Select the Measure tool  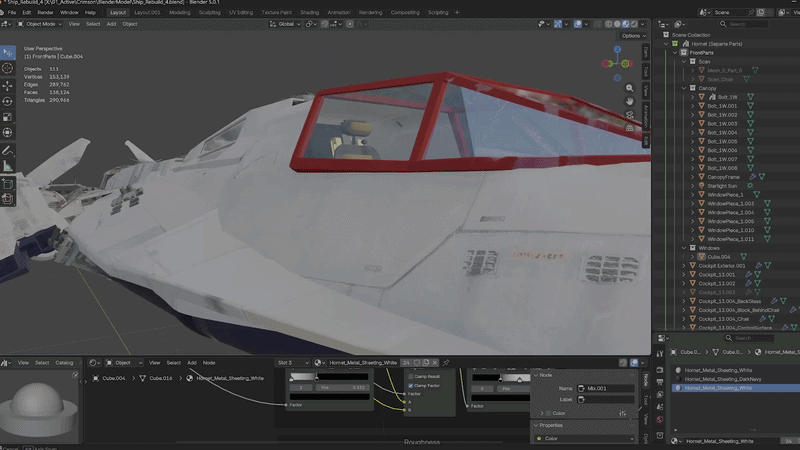tap(8, 166)
